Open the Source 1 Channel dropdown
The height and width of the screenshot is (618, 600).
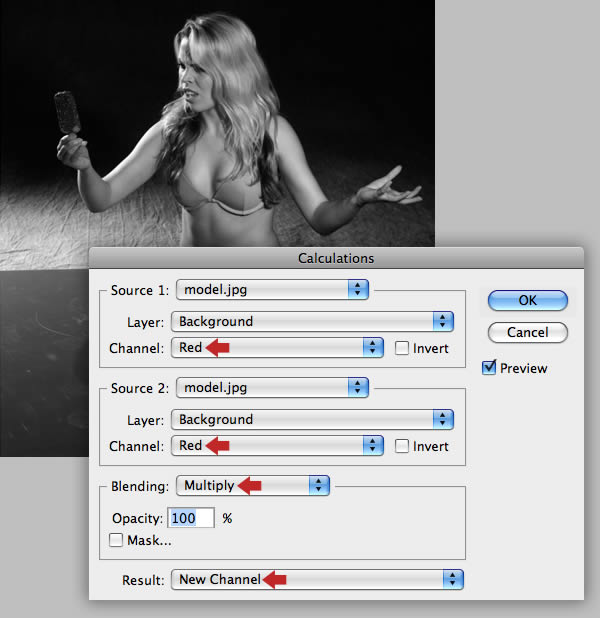[277, 347]
